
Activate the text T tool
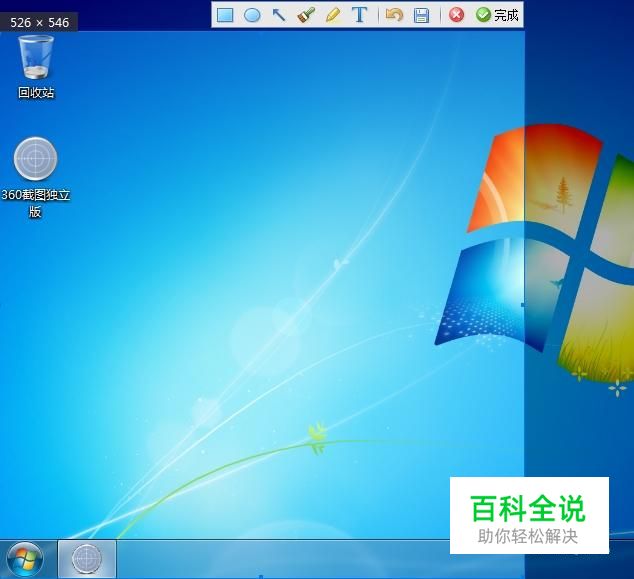(359, 15)
